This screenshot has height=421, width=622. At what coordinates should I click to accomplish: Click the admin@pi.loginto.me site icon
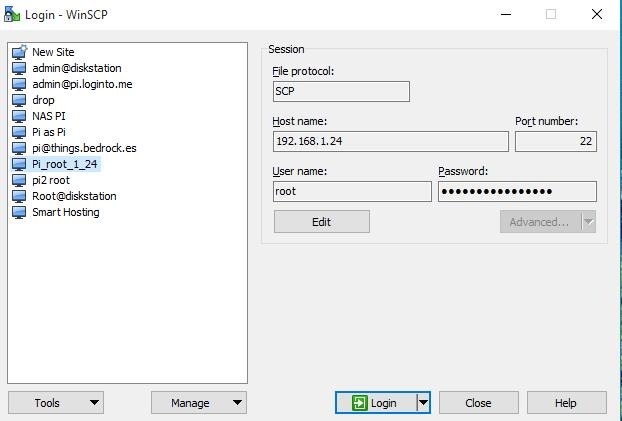point(19,84)
